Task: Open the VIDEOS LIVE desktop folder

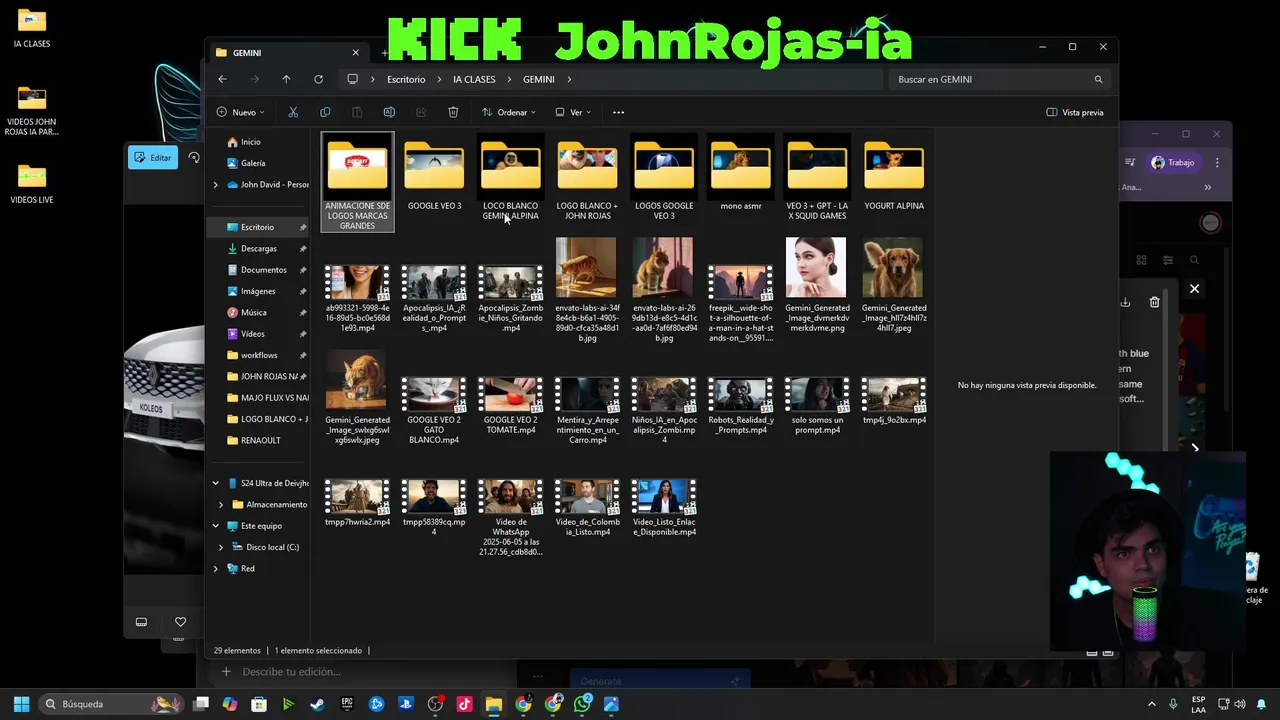Action: click(32, 184)
